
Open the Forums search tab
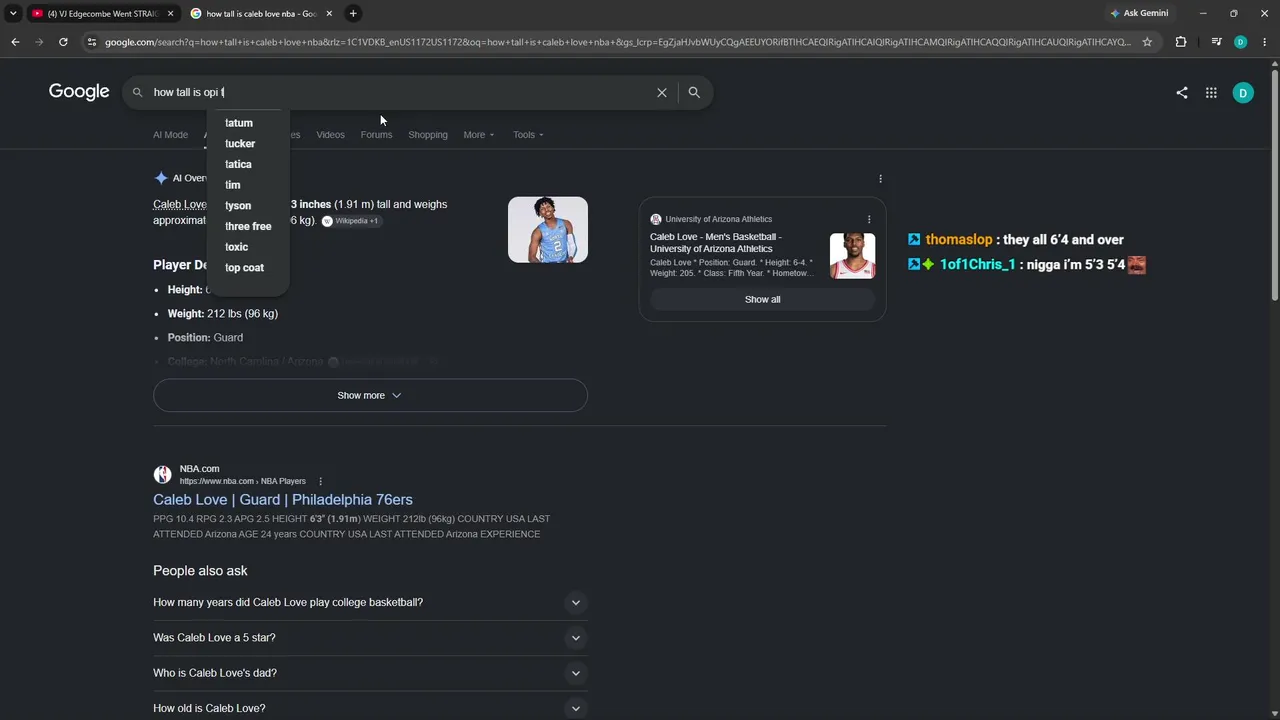tap(376, 135)
